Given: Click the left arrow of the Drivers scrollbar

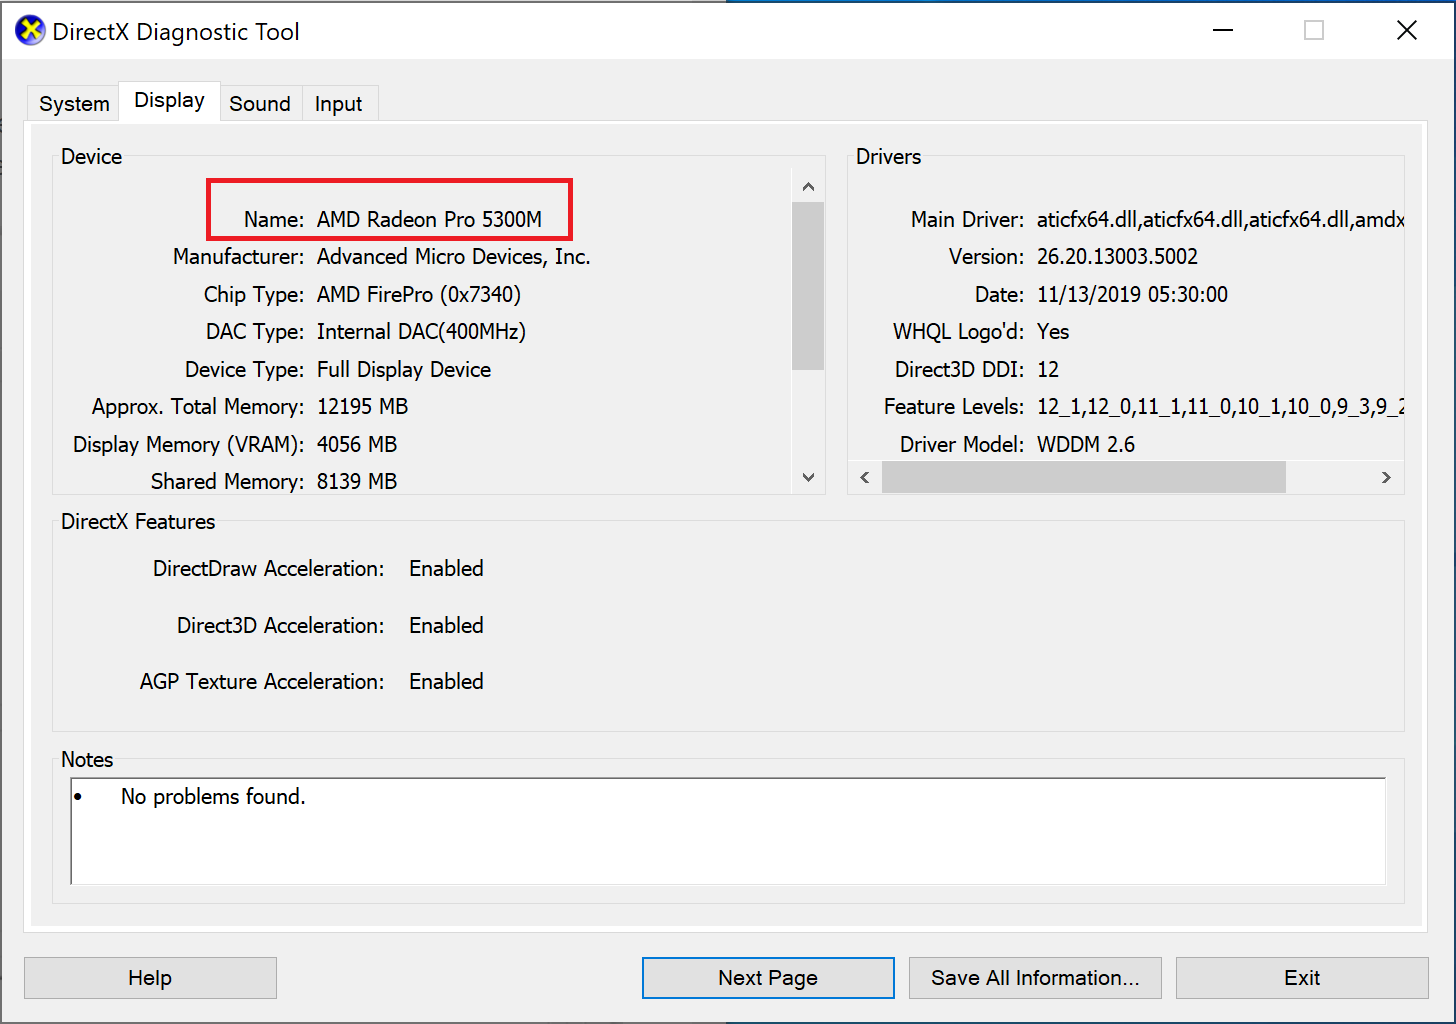Looking at the screenshot, I should (x=864, y=477).
